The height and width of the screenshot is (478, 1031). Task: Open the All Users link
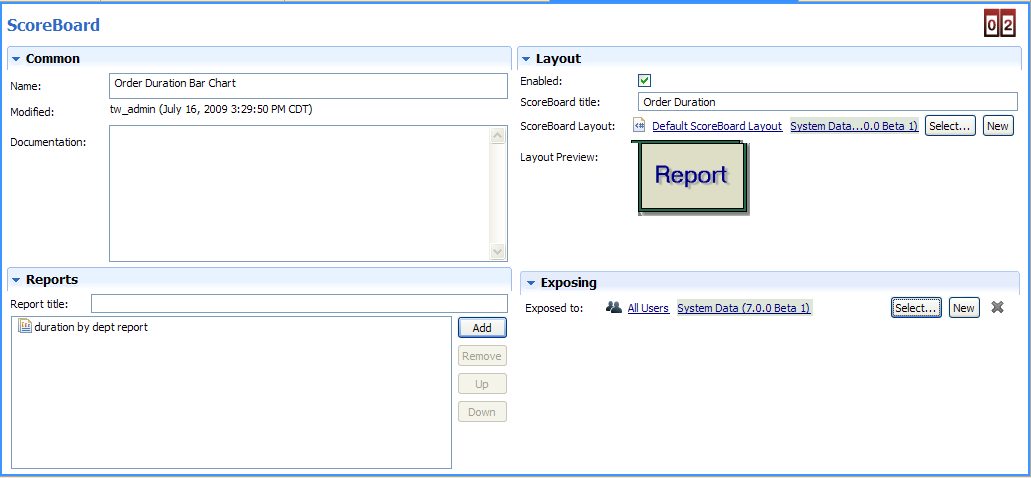(648, 308)
